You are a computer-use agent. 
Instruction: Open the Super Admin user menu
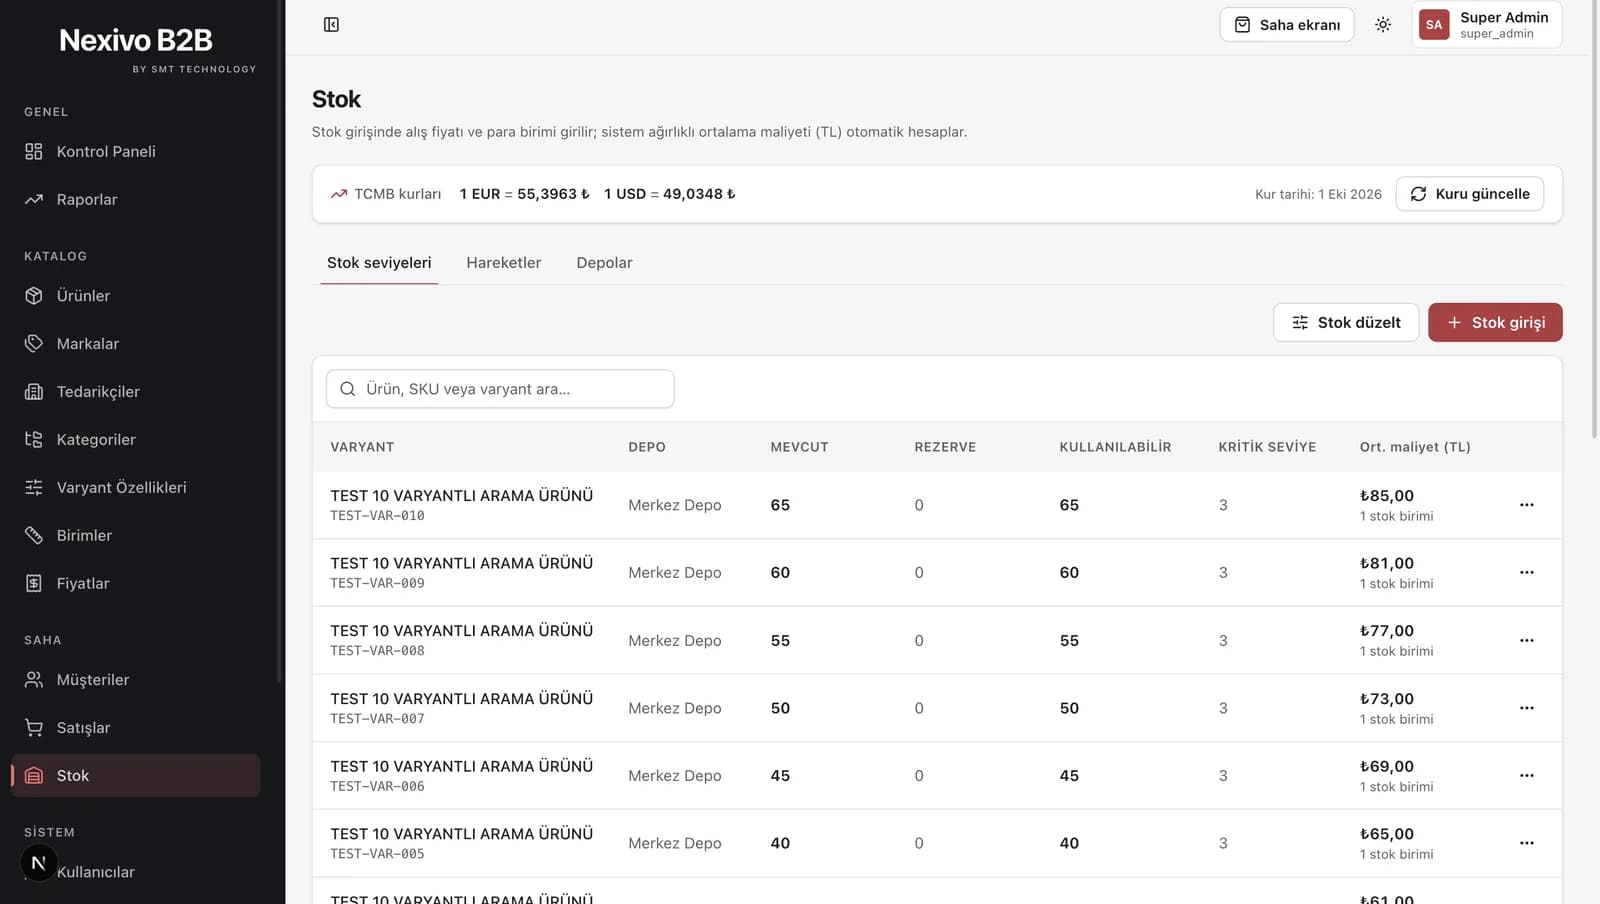pos(1486,25)
